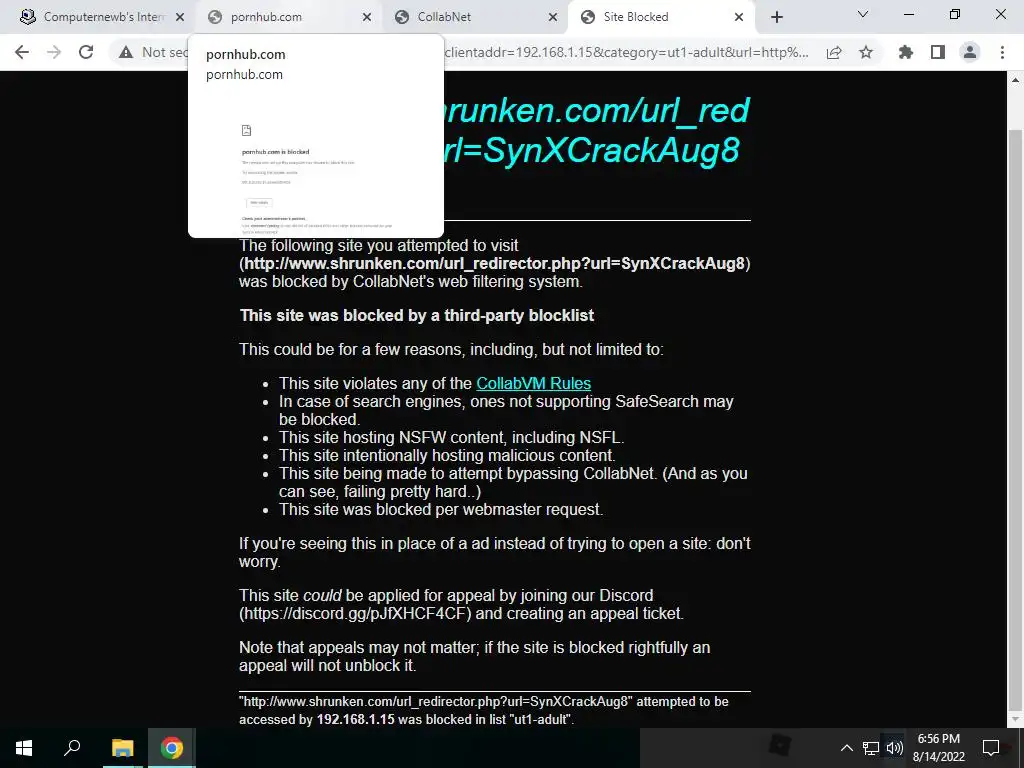The width and height of the screenshot is (1024, 768).
Task: Toggle the browser side panel
Action: [x=938, y=52]
